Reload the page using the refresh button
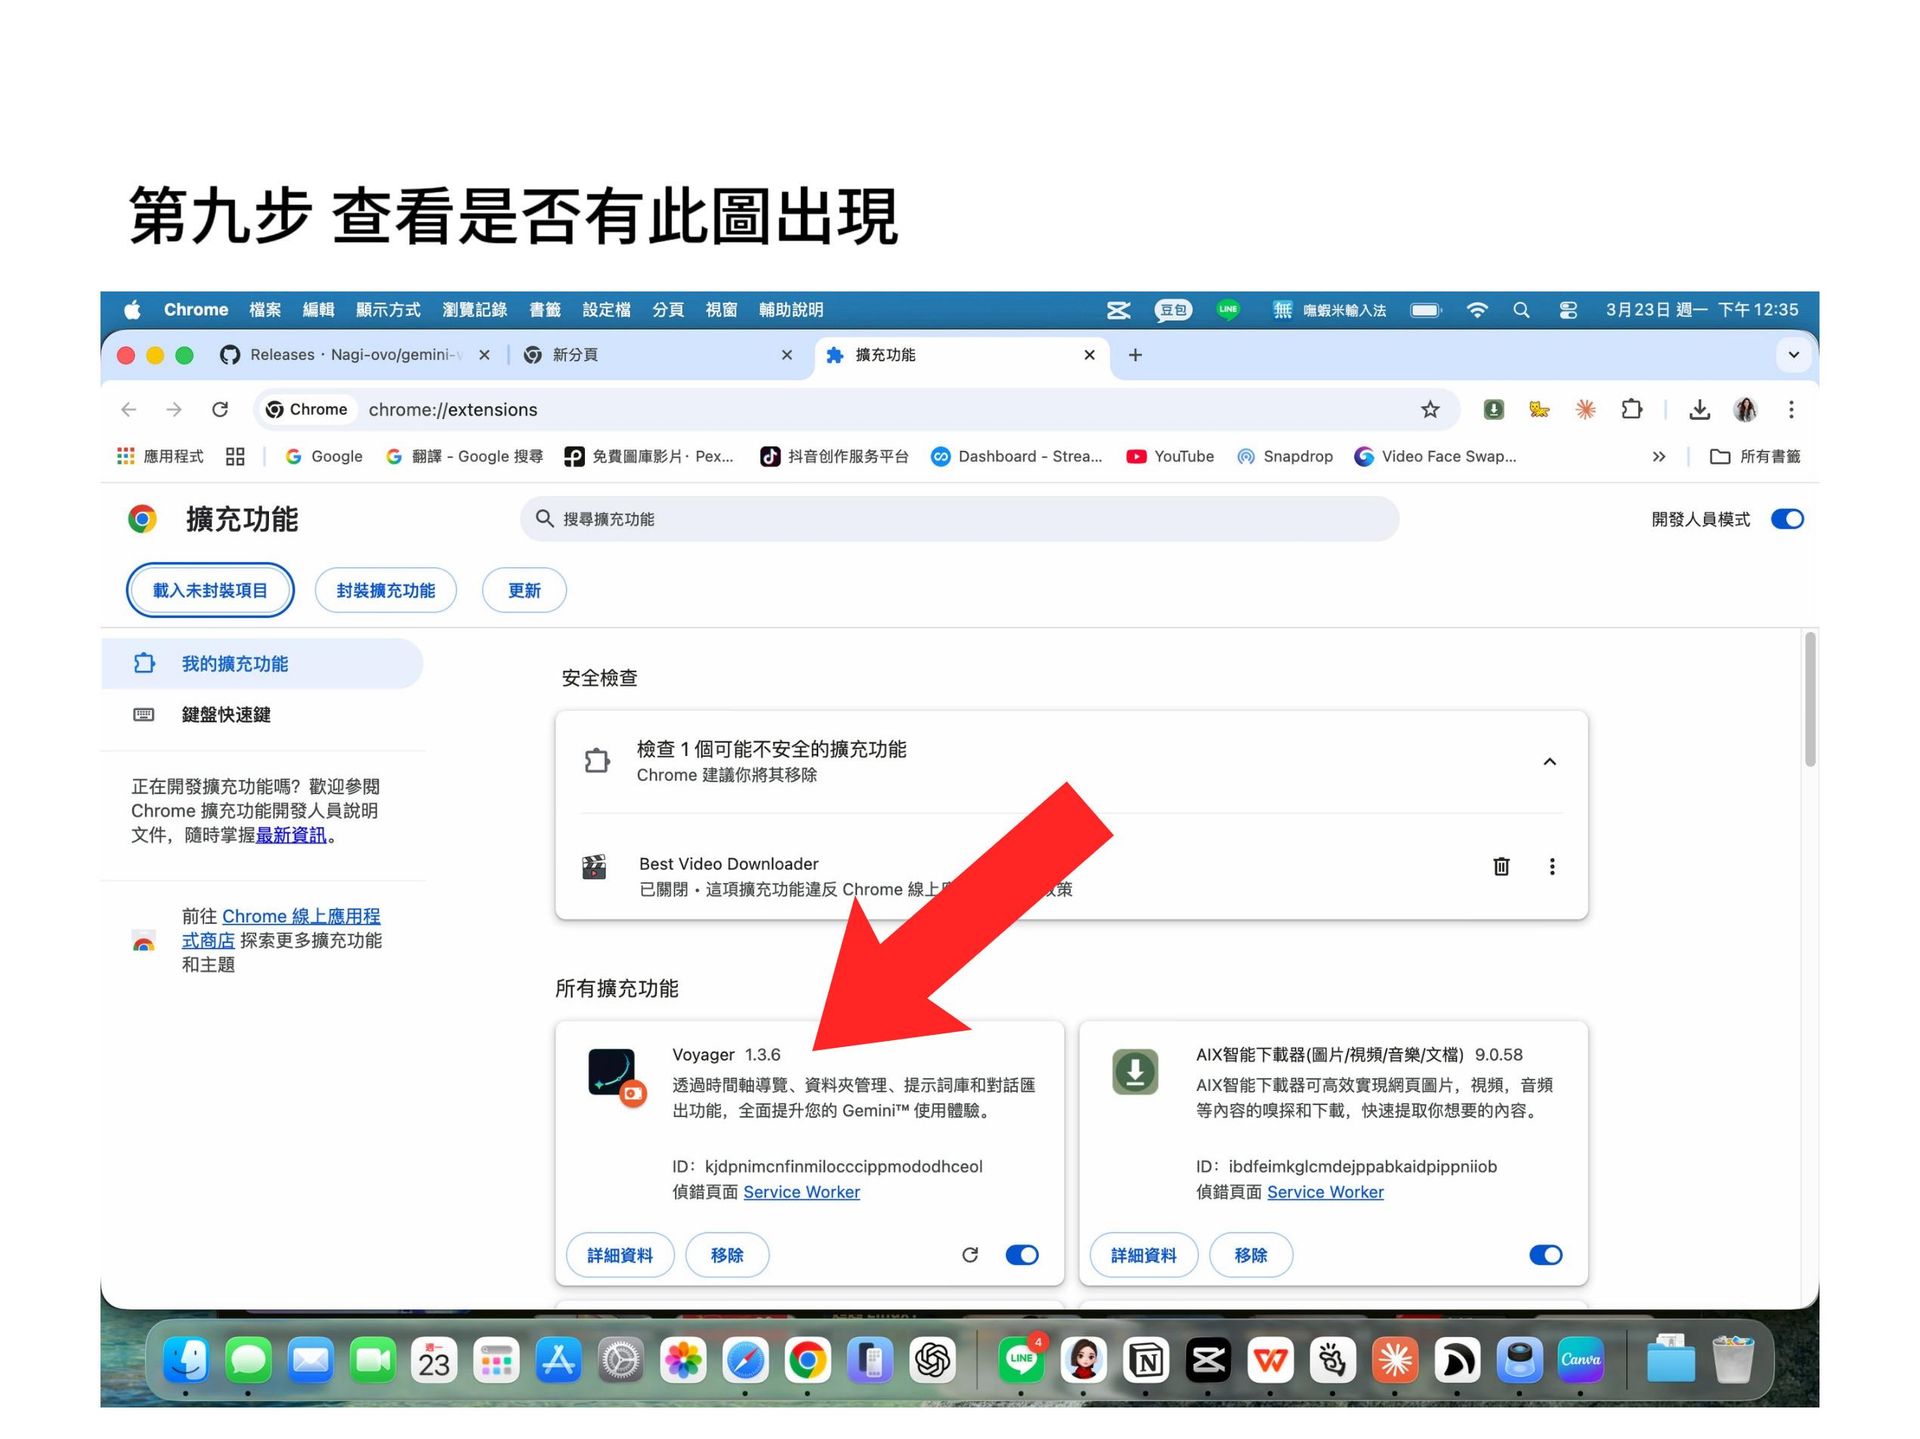The image size is (1920, 1439). (220, 409)
